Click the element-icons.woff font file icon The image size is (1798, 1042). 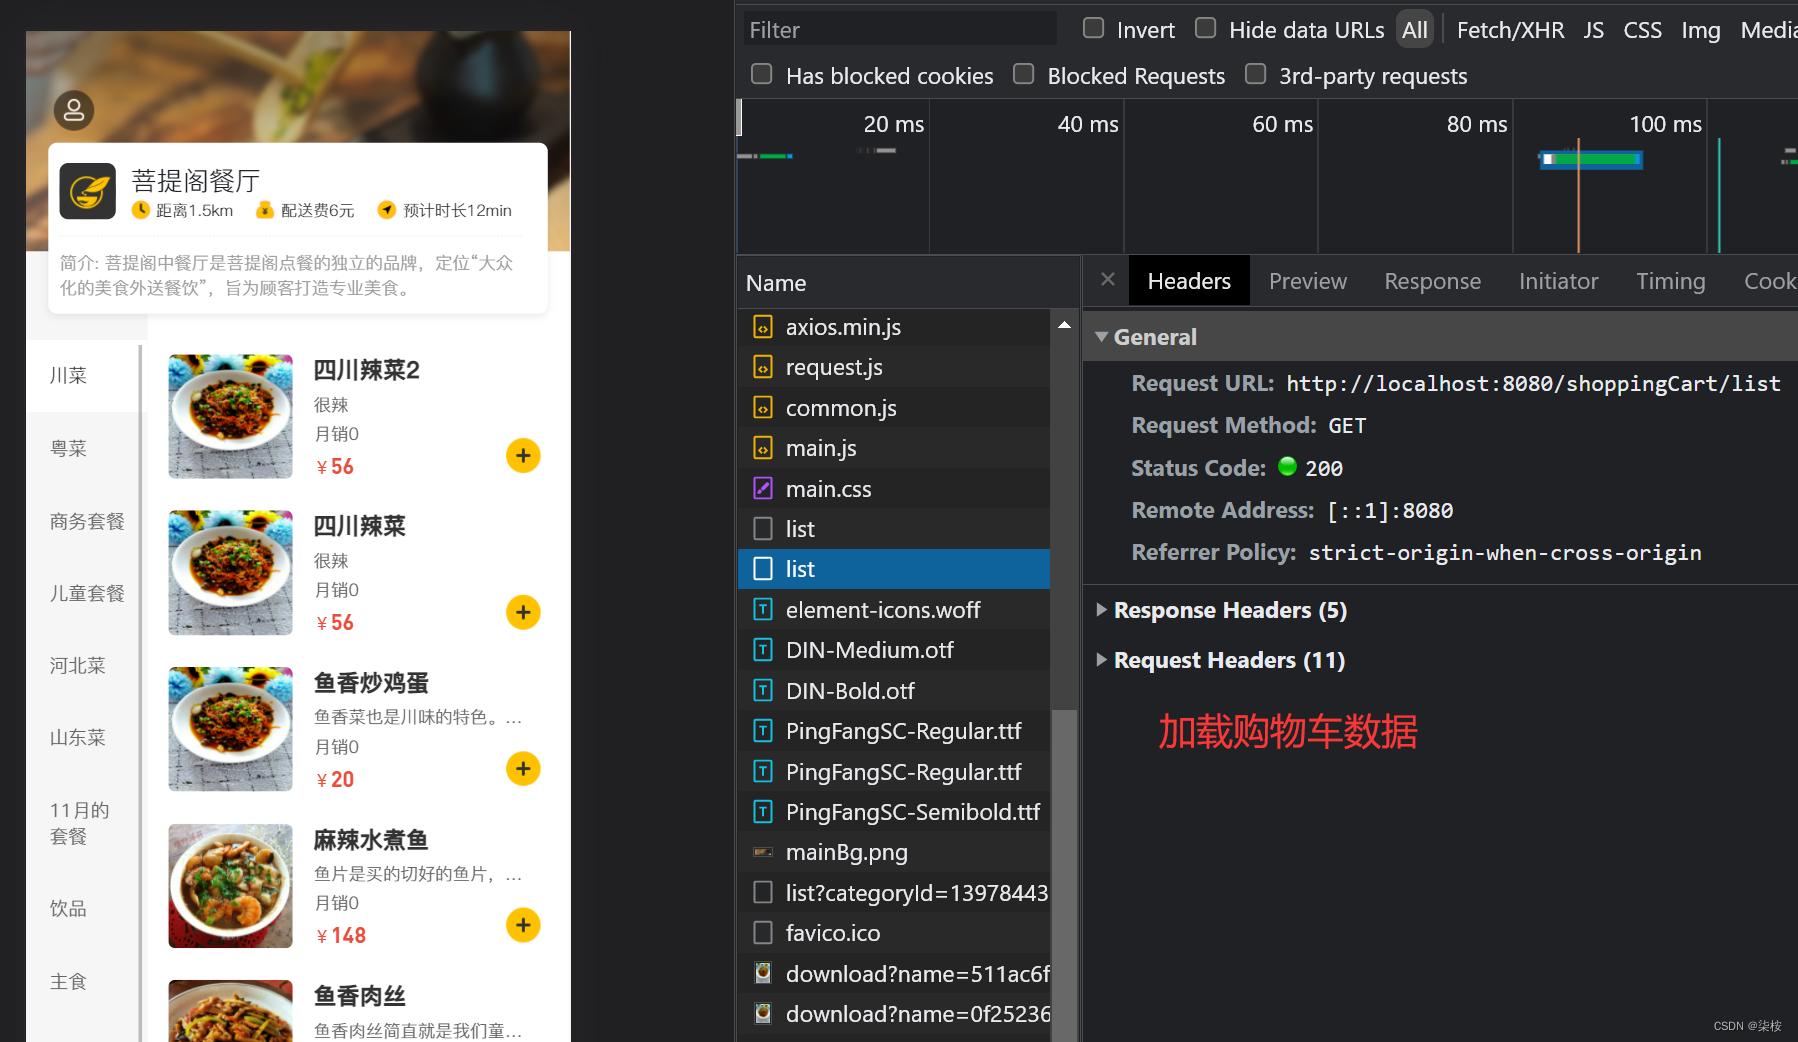763,610
